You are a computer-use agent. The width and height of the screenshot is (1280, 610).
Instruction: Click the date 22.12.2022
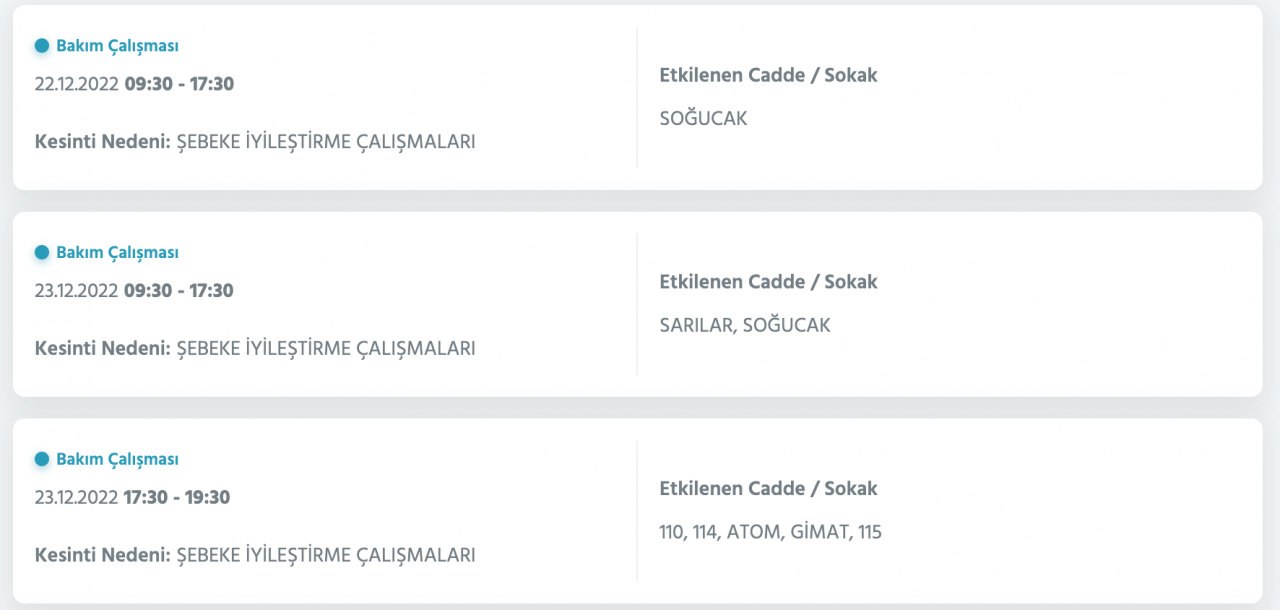(77, 84)
